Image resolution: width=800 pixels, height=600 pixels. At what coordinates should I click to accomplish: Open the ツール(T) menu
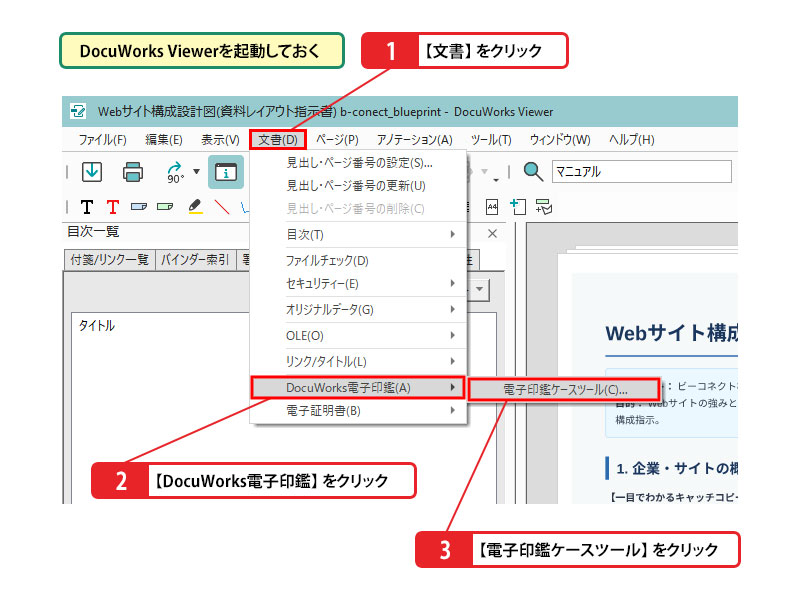[x=491, y=139]
